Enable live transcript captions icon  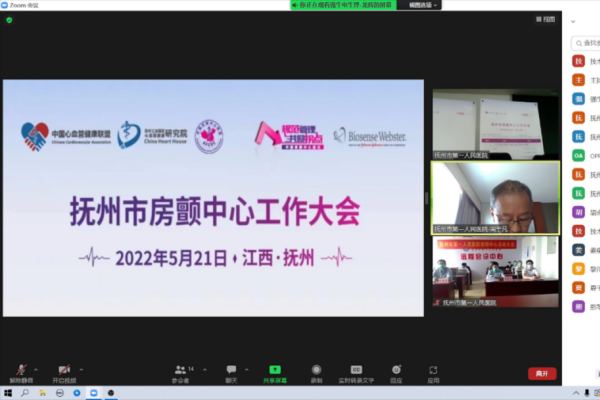coord(356,371)
